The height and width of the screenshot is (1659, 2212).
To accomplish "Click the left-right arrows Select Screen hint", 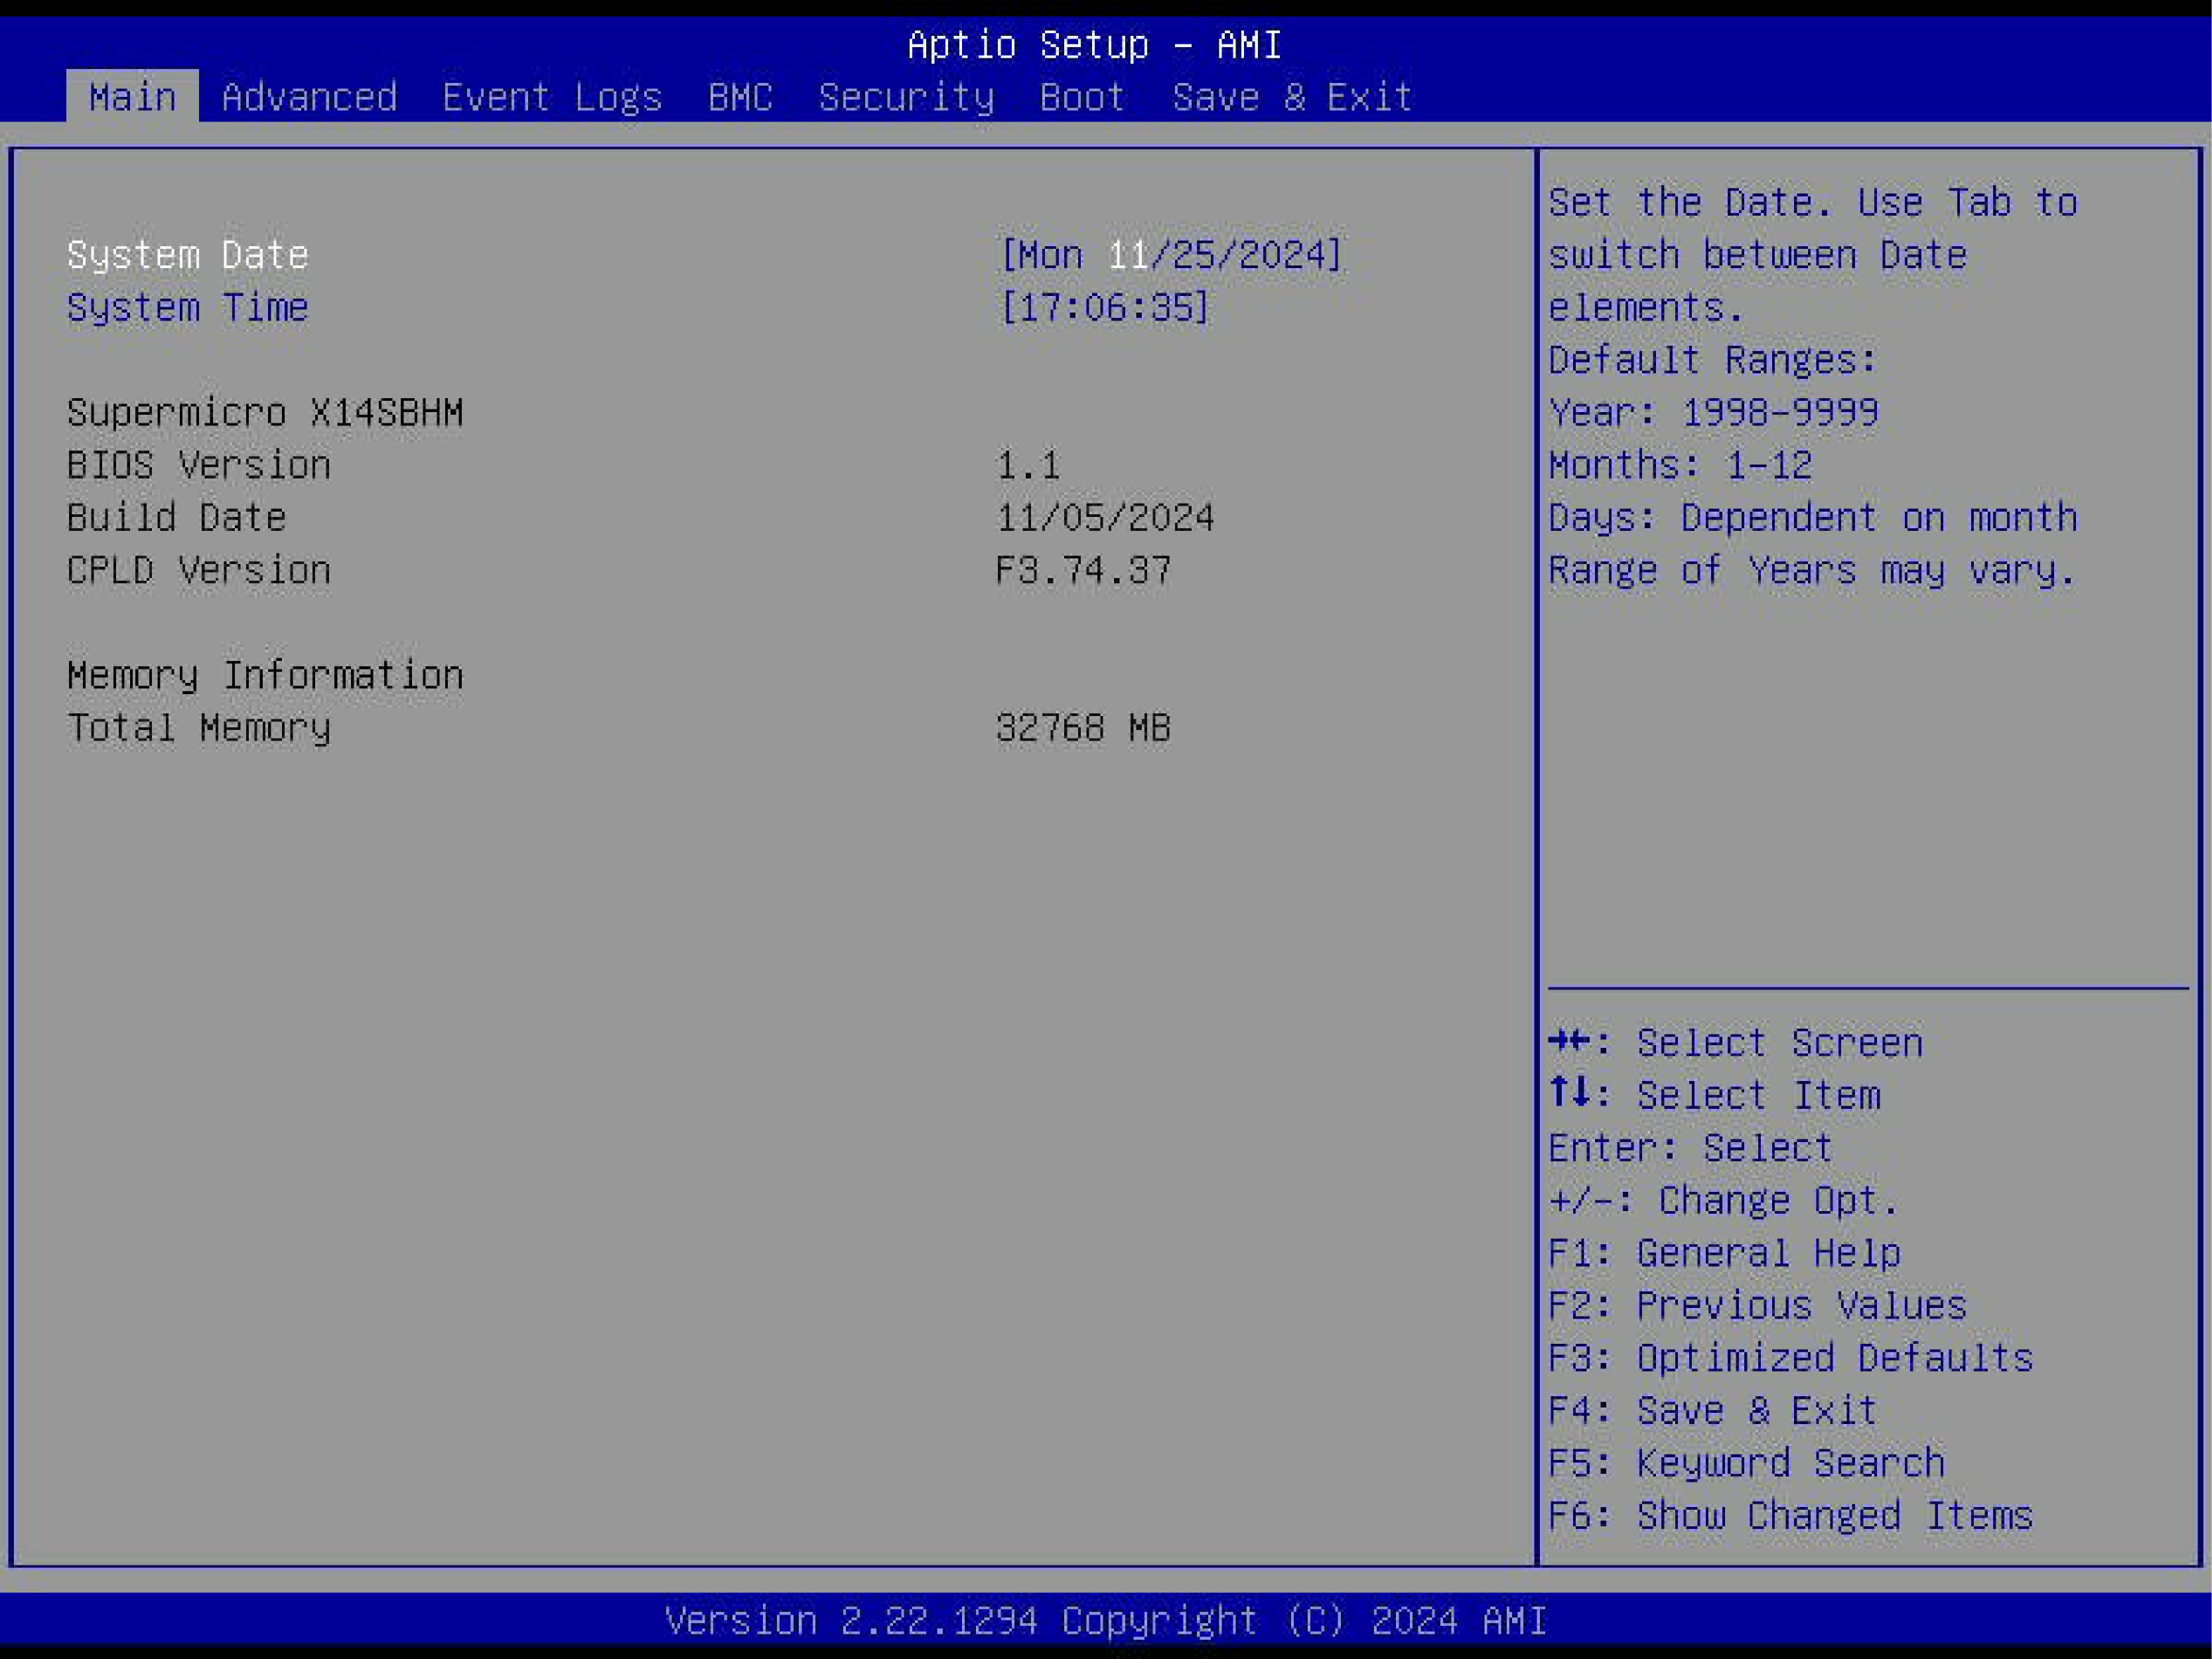I will pos(1735,1043).
